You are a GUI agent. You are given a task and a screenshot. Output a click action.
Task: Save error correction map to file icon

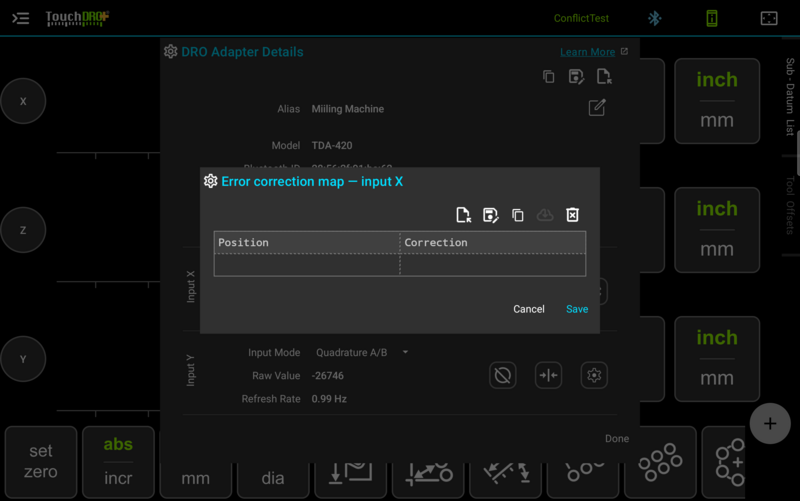(490, 215)
